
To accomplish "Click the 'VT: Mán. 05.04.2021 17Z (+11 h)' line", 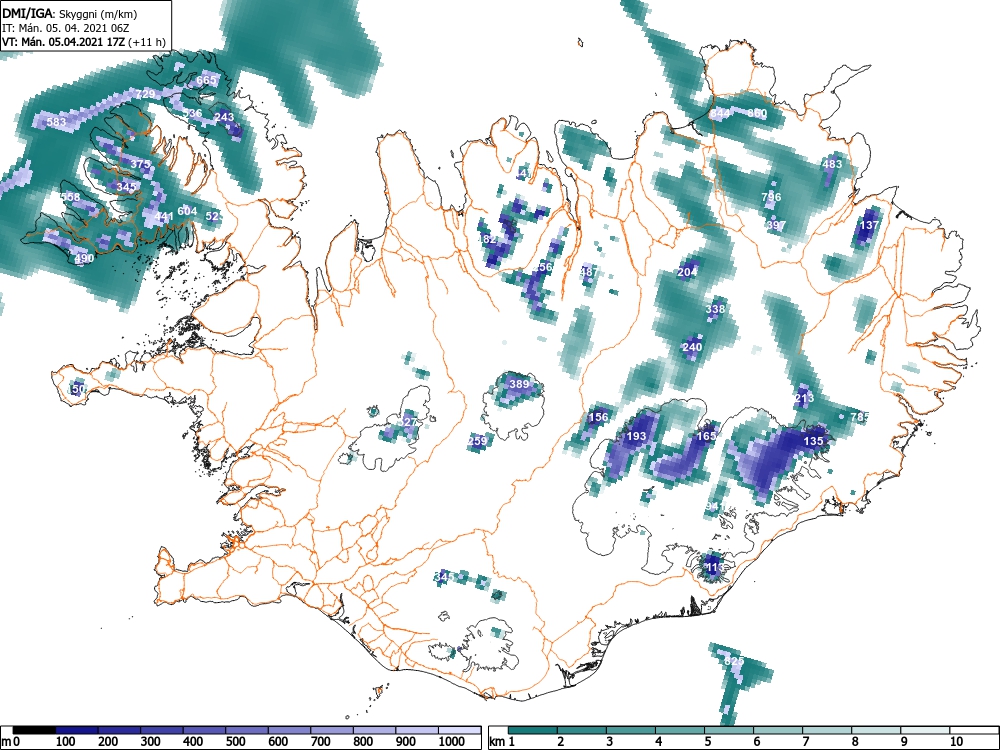I will [x=84, y=42].
